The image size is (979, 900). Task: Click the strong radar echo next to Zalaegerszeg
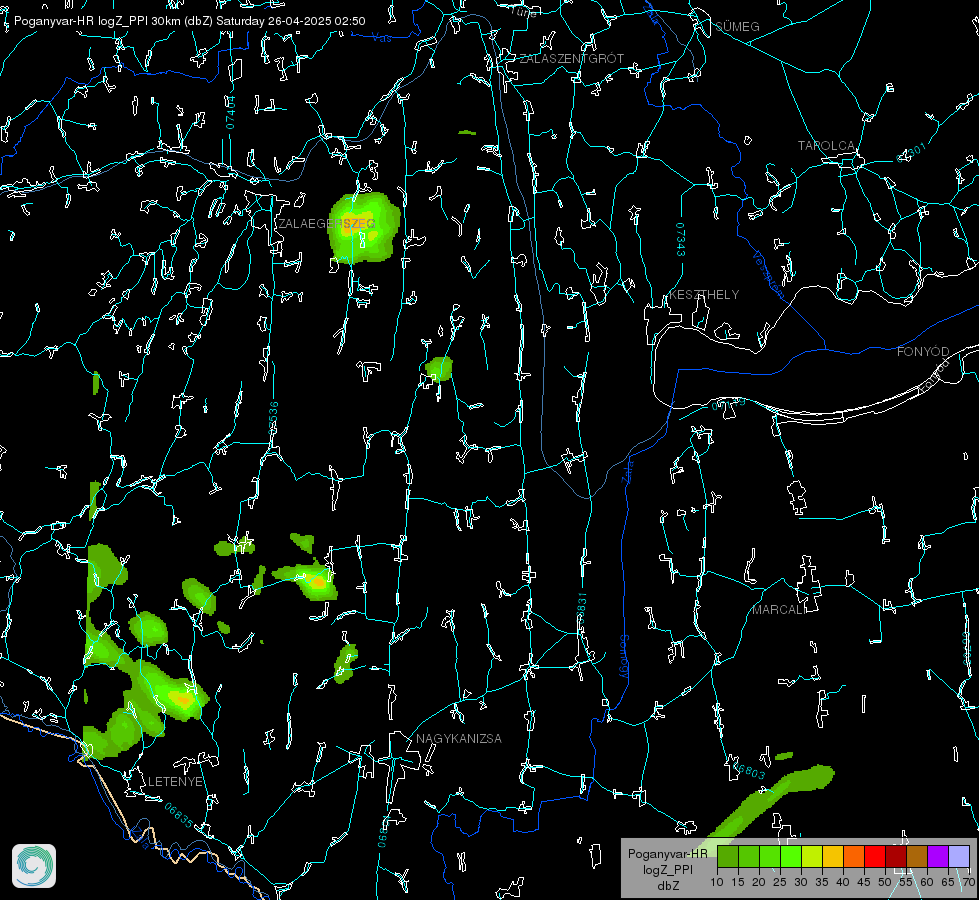tap(364, 228)
